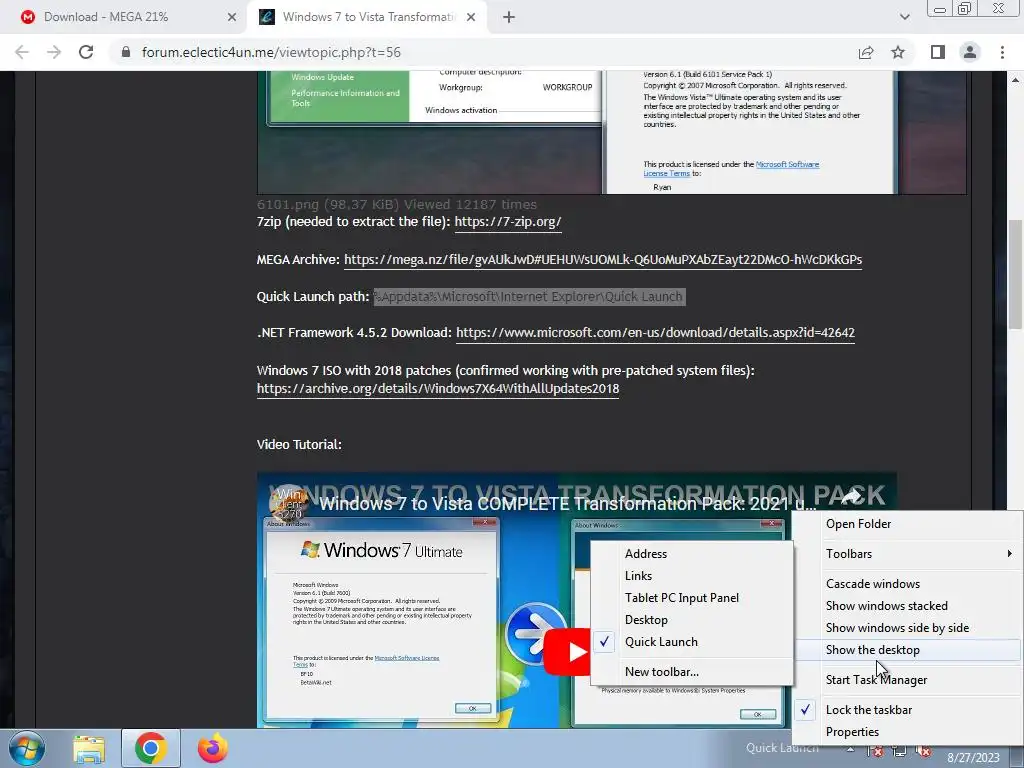Share this page via share icon

866,52
